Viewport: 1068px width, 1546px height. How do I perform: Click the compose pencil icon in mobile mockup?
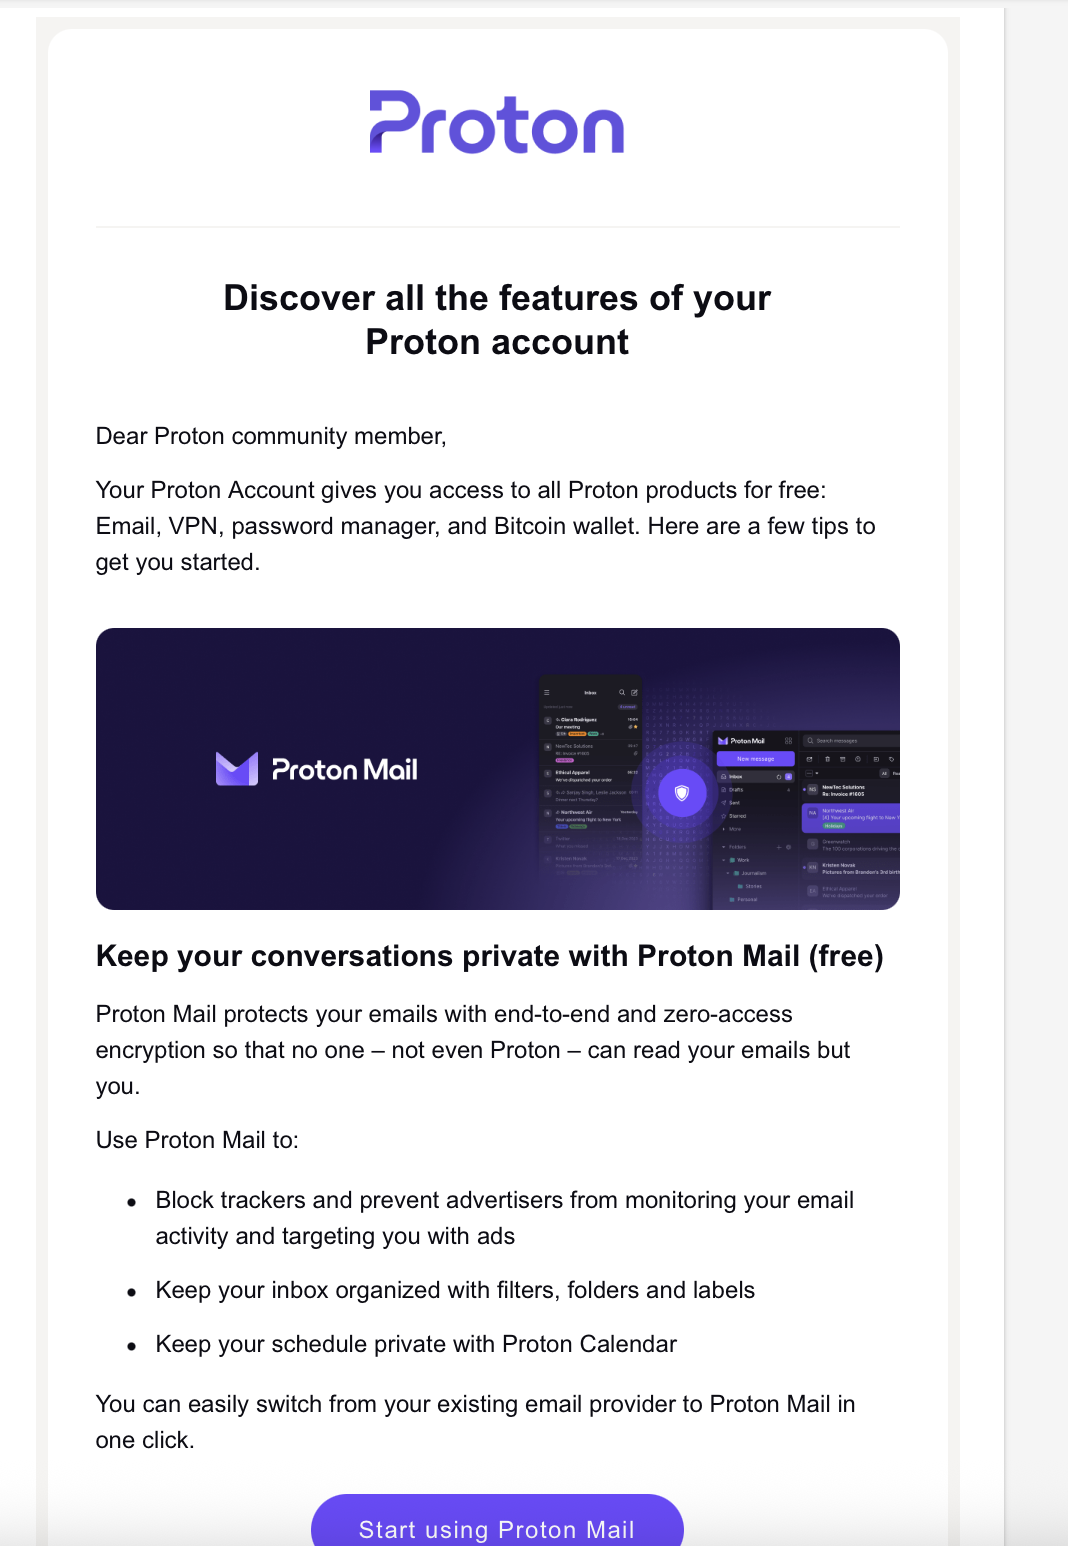coord(634,692)
